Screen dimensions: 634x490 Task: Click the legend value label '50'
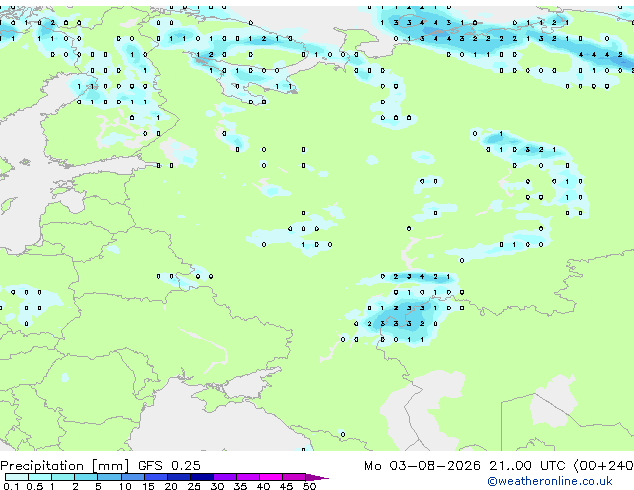(310, 486)
